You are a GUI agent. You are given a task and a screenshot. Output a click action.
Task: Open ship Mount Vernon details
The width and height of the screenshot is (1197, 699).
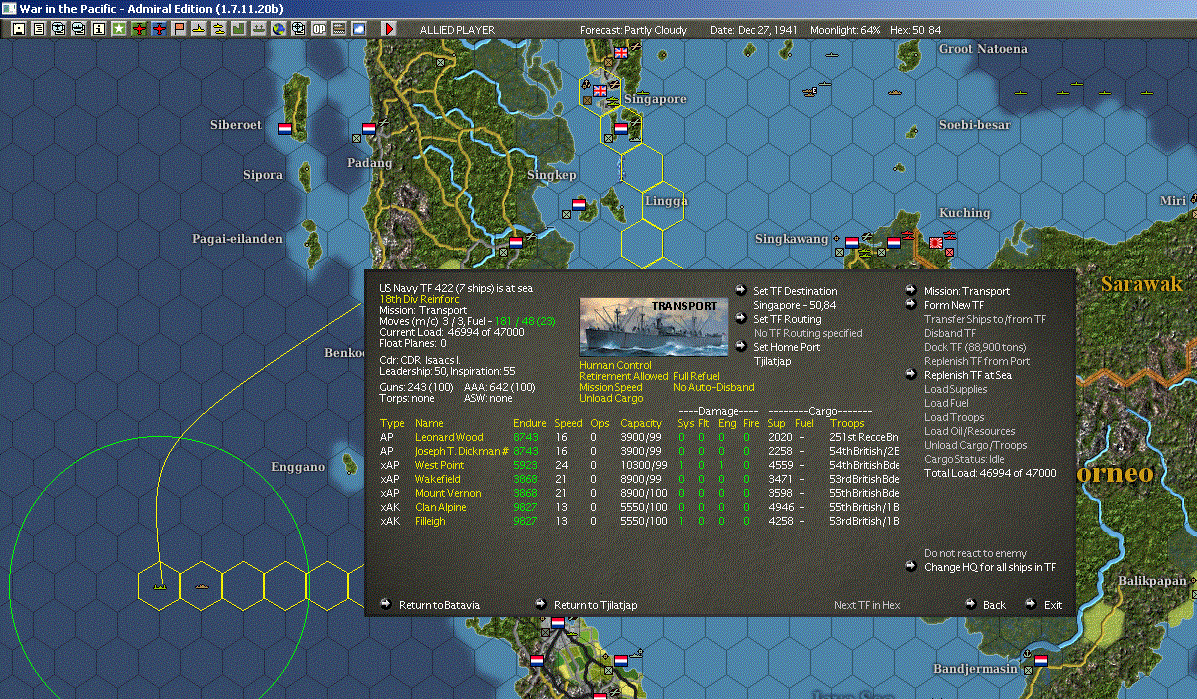(448, 493)
